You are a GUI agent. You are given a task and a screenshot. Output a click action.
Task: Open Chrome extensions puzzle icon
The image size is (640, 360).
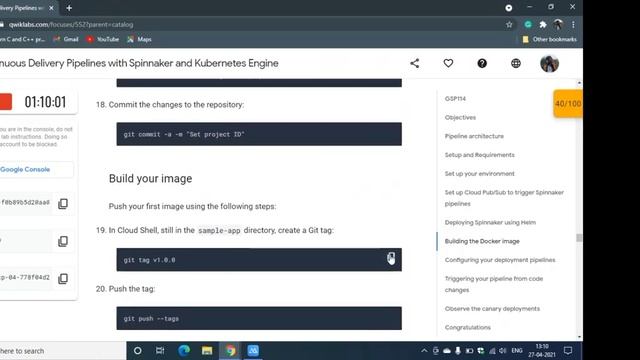coord(543,24)
